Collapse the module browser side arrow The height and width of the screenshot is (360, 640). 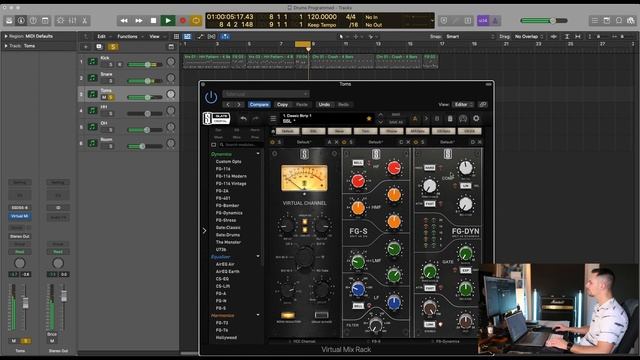[x=204, y=231]
